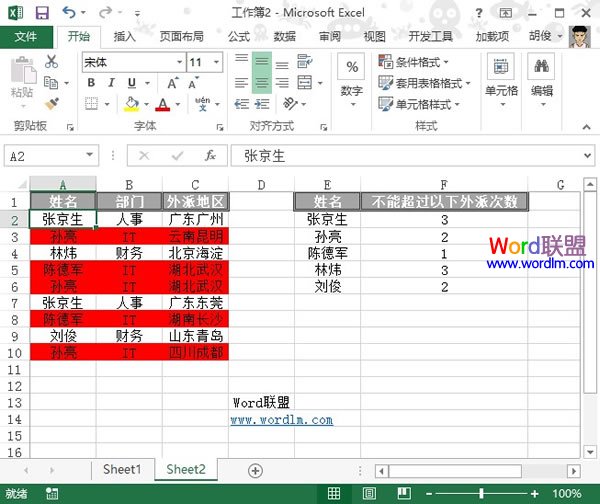Viewport: 600px width, 504px height.
Task: Click the 100% zoom level
Action: point(567,494)
